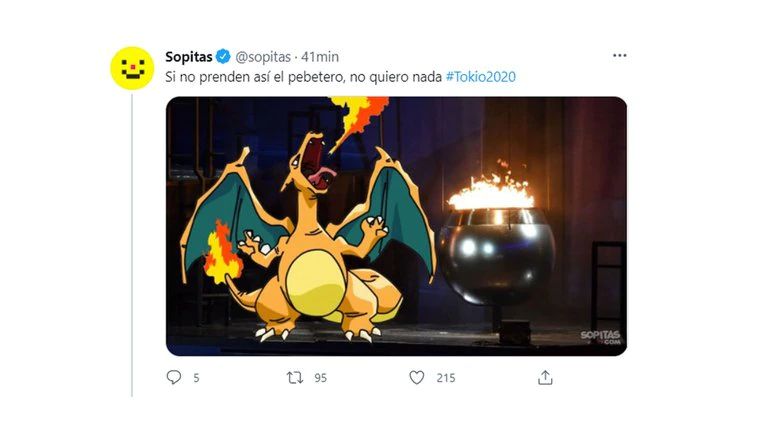Select the tweet text about el pebetero
Image resolution: width=768 pixels, height=432 pixels.
pos(304,77)
